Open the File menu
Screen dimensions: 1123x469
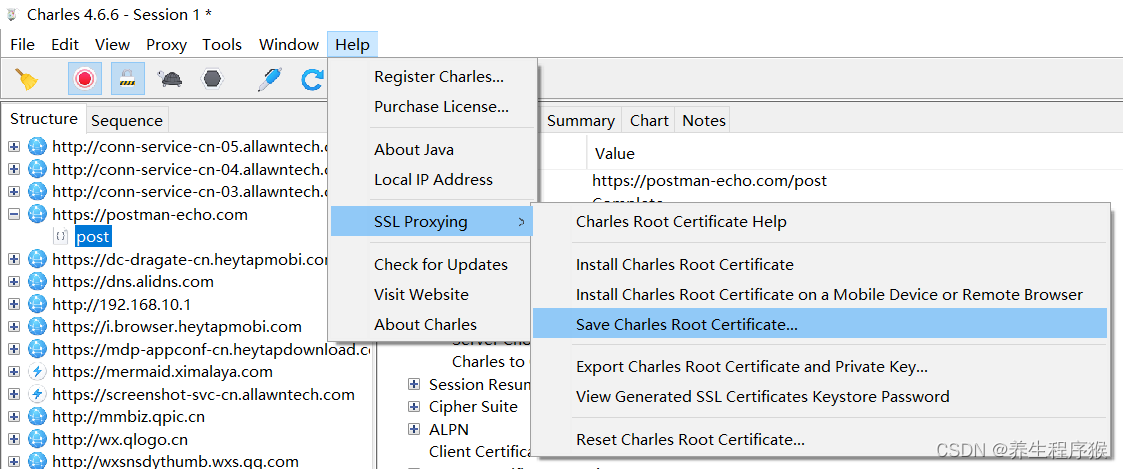[x=22, y=44]
